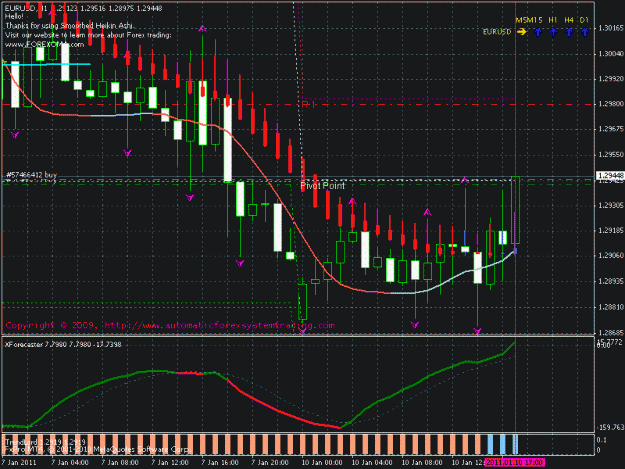This screenshot has width=625, height=469.
Task: Click the red R1 resistance label
Action: [309, 104]
